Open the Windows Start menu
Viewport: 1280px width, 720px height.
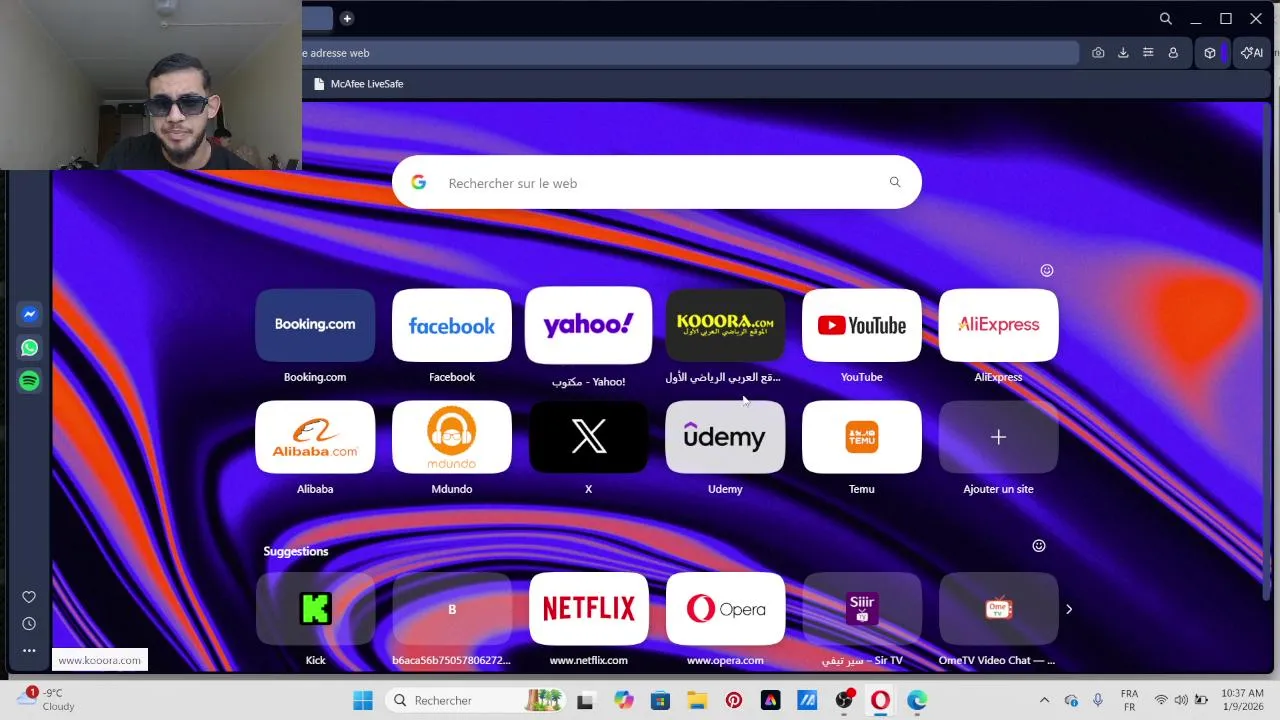coord(363,700)
